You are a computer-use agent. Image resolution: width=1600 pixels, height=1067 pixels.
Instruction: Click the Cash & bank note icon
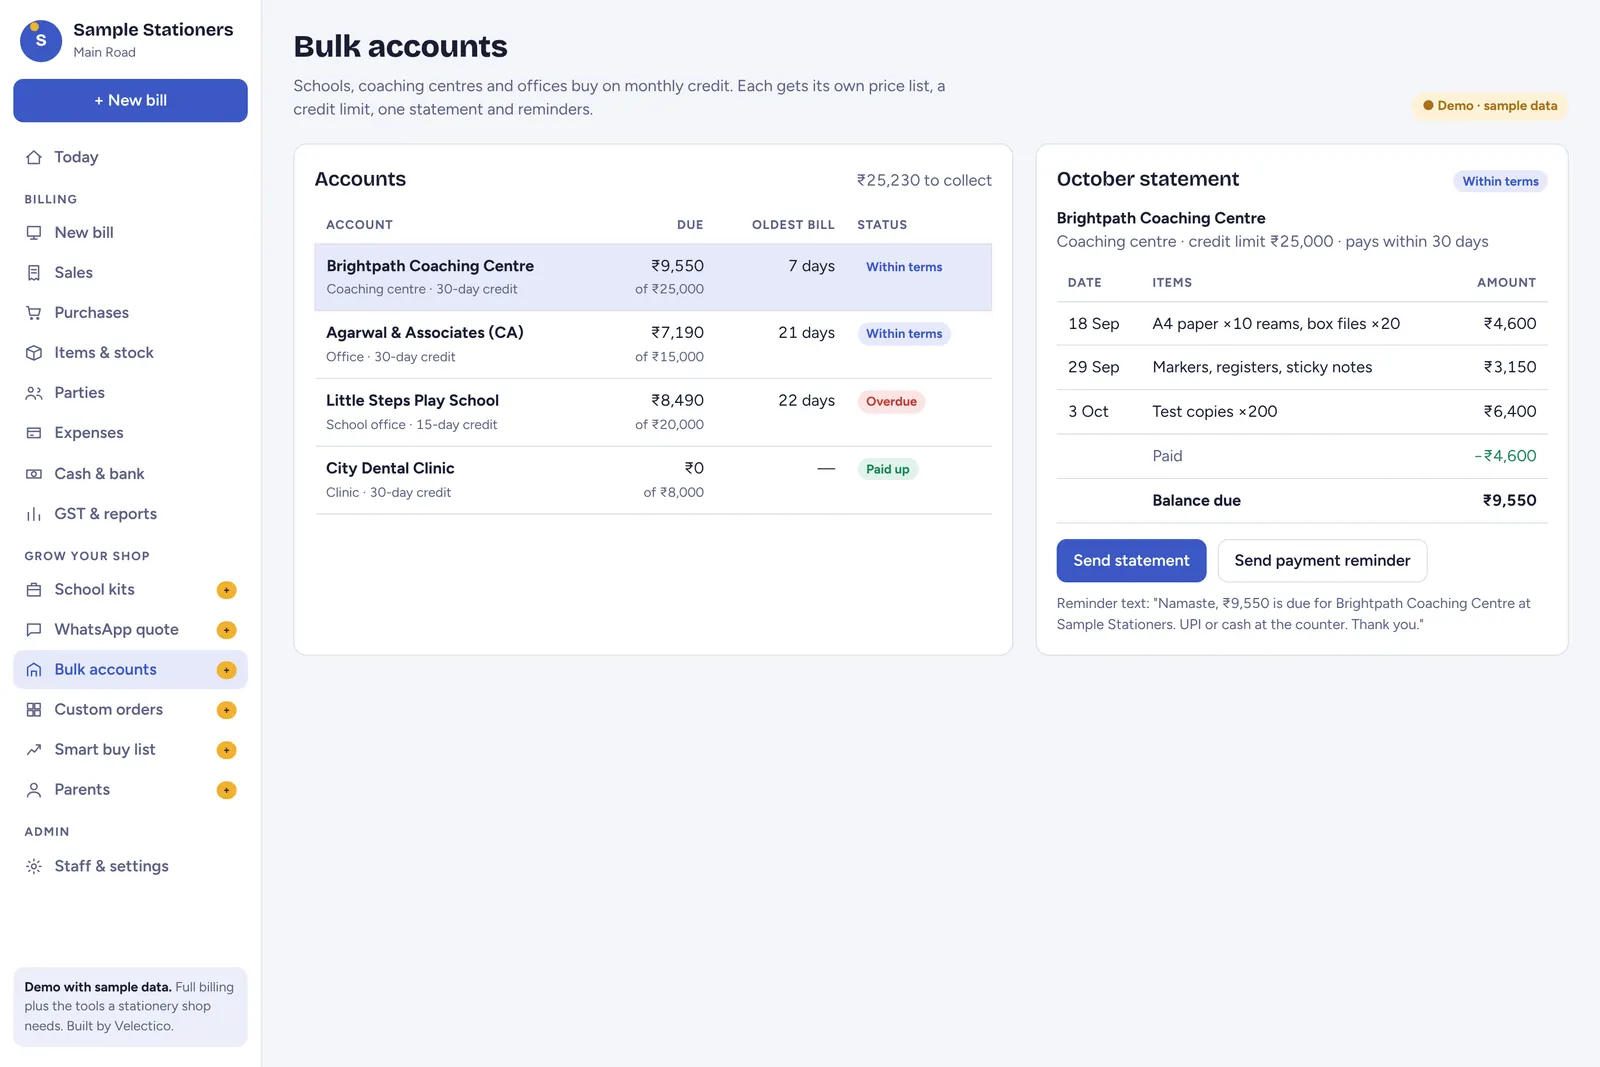(x=34, y=473)
